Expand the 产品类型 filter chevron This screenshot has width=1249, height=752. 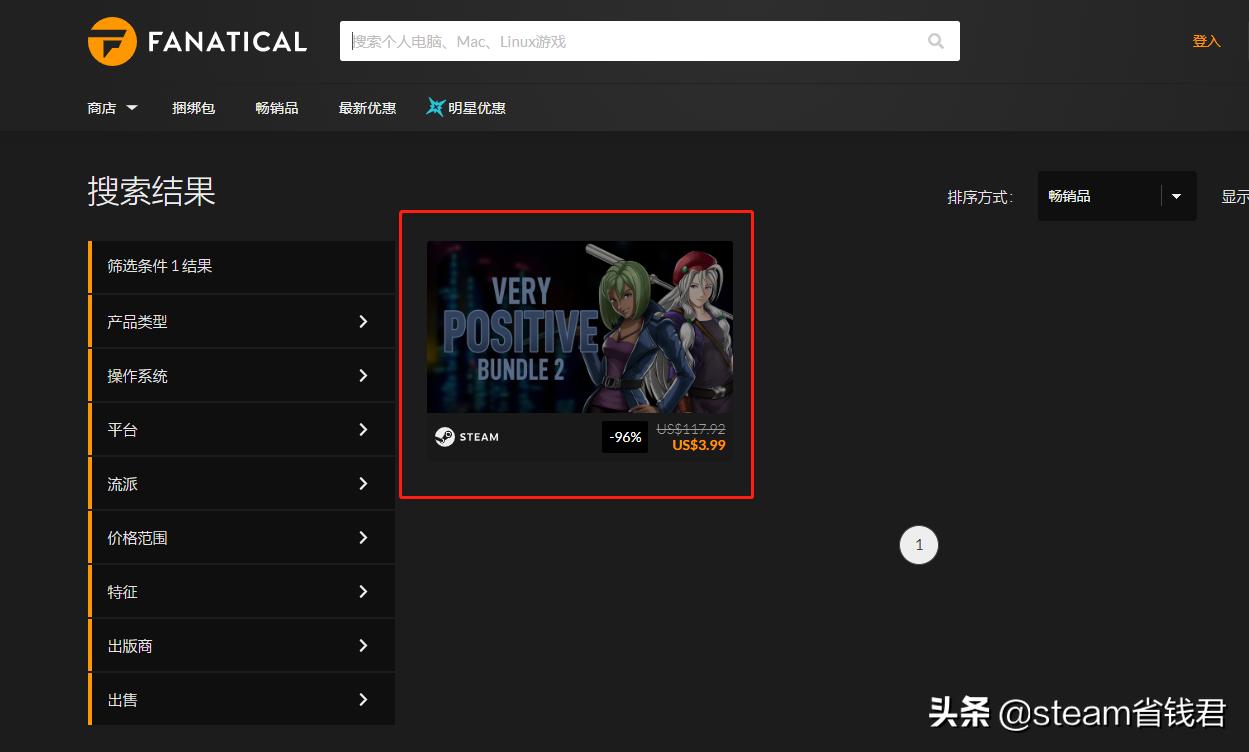tap(363, 321)
